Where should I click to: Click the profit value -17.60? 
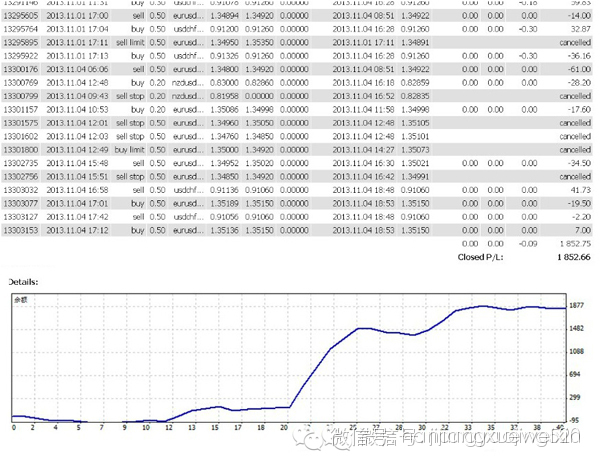579,109
